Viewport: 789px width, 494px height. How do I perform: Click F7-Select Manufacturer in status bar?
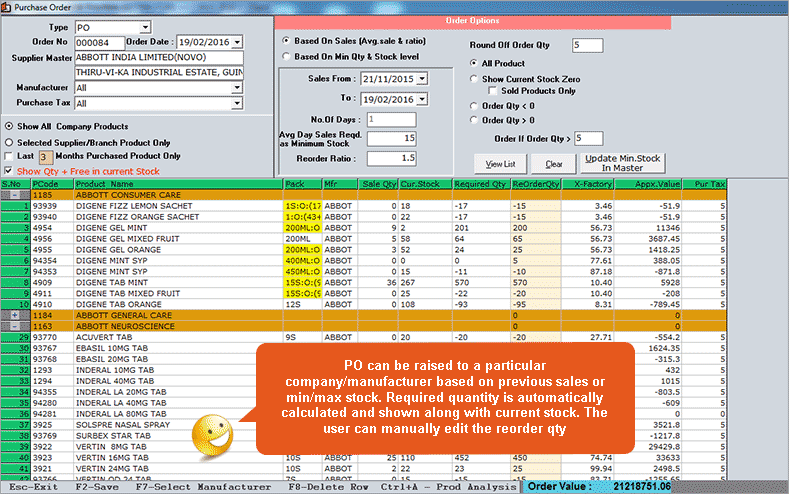coord(203,487)
